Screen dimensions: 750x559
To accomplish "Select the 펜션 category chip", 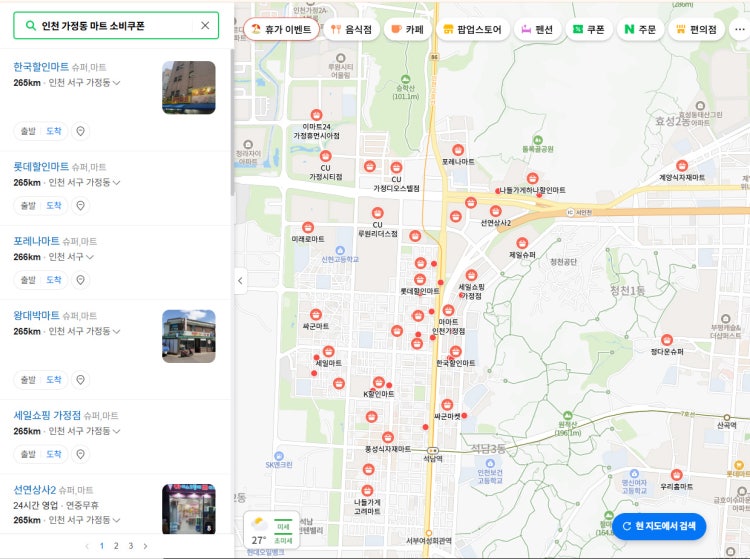I will (x=537, y=29).
